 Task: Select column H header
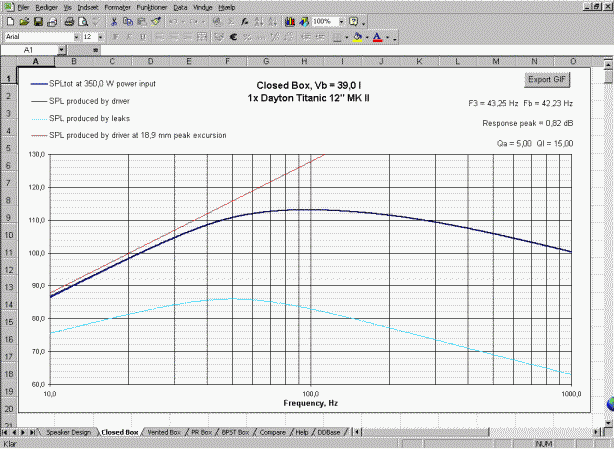tap(304, 61)
